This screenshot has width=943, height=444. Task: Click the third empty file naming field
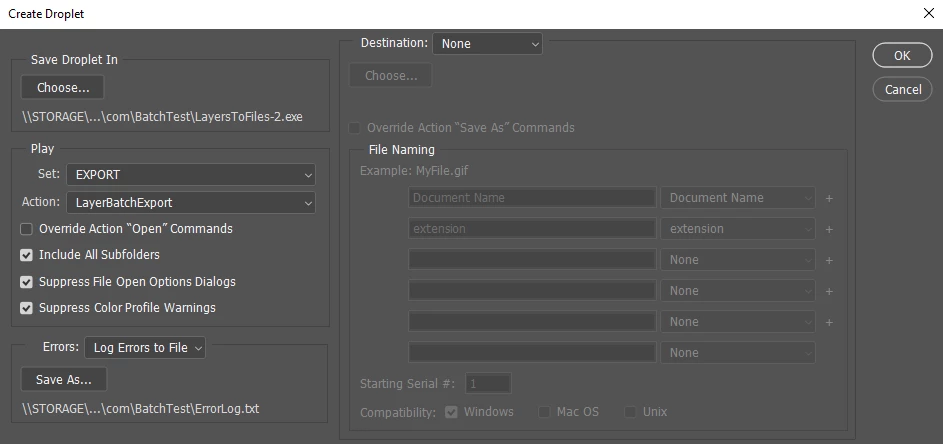pyautogui.click(x=532, y=260)
